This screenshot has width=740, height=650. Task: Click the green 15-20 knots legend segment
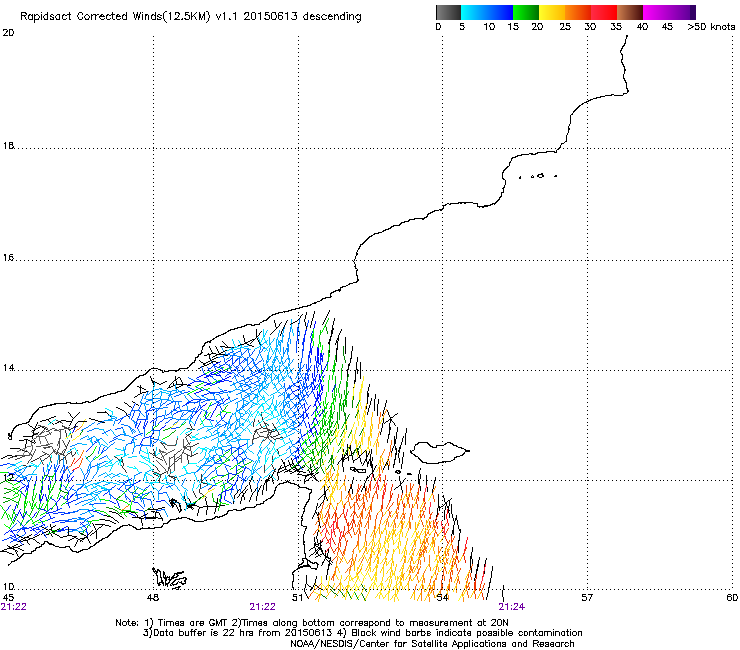click(x=526, y=12)
